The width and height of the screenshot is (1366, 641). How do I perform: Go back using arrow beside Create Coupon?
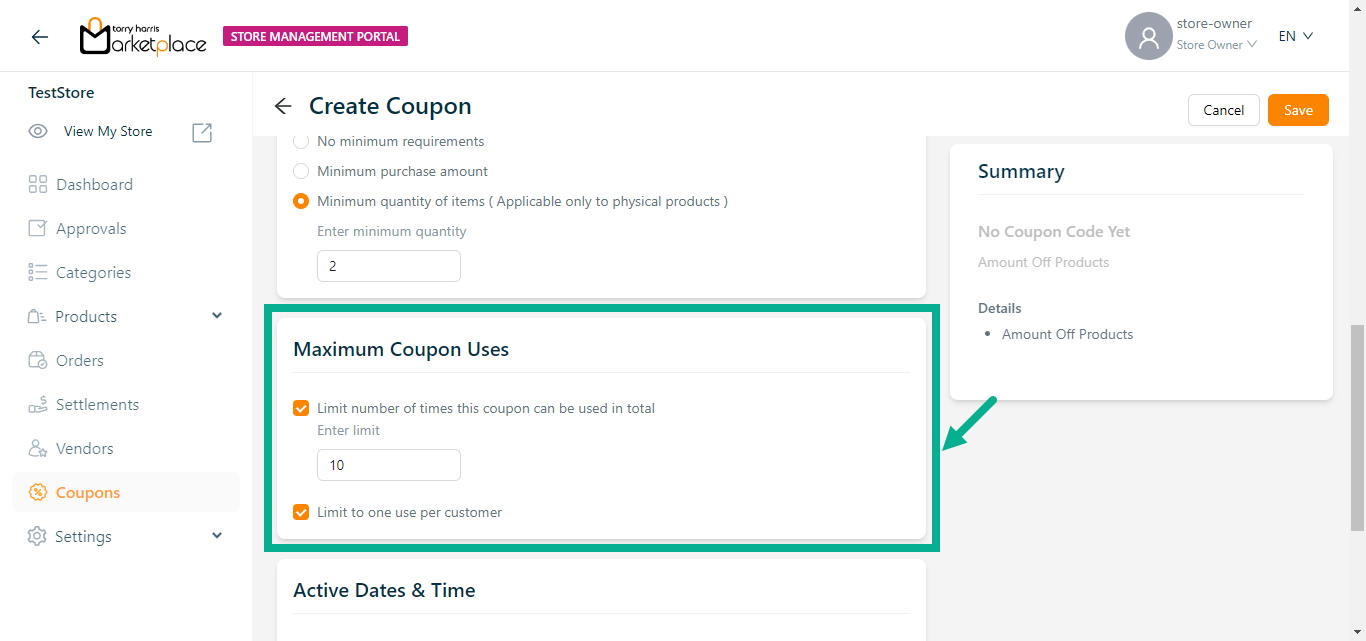tap(283, 106)
